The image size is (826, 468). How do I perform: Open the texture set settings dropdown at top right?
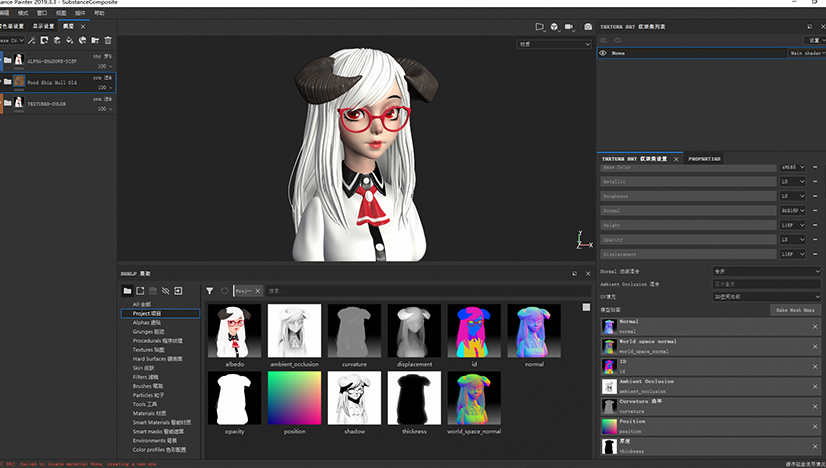(815, 40)
